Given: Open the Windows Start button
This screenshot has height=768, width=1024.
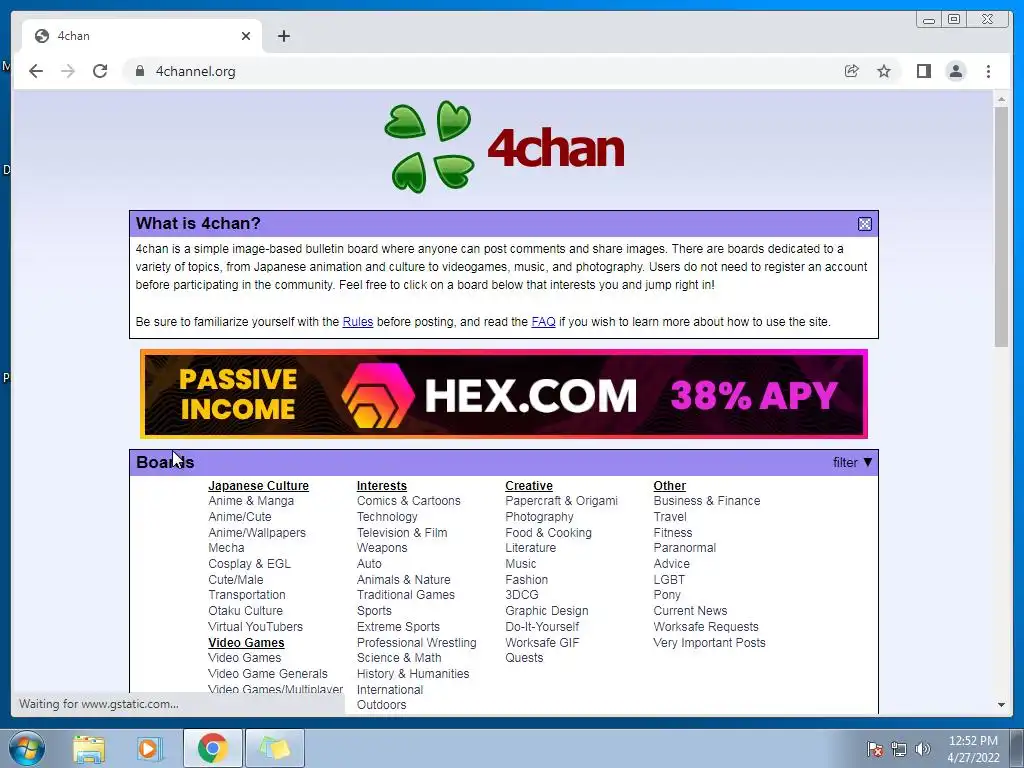Looking at the screenshot, I should click(26, 748).
